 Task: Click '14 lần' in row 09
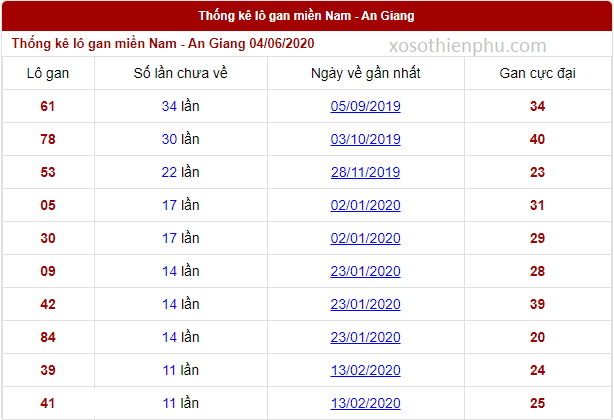pos(181,271)
